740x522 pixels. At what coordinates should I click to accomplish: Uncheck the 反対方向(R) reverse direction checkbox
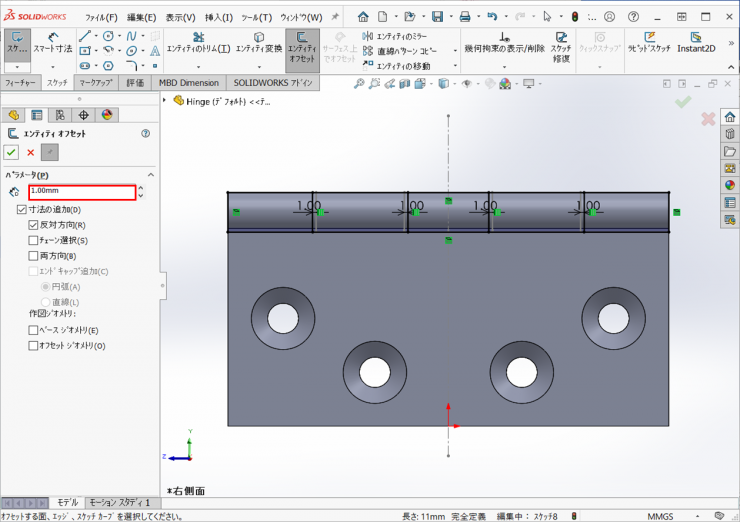pos(34,225)
